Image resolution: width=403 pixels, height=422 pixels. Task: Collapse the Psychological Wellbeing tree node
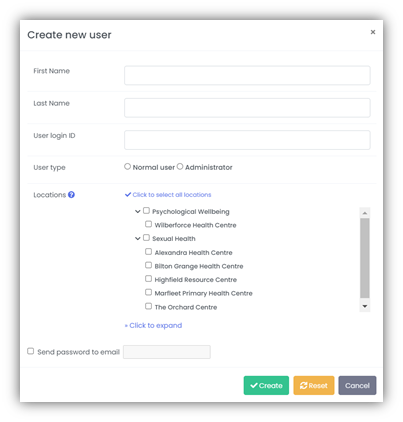click(137, 212)
